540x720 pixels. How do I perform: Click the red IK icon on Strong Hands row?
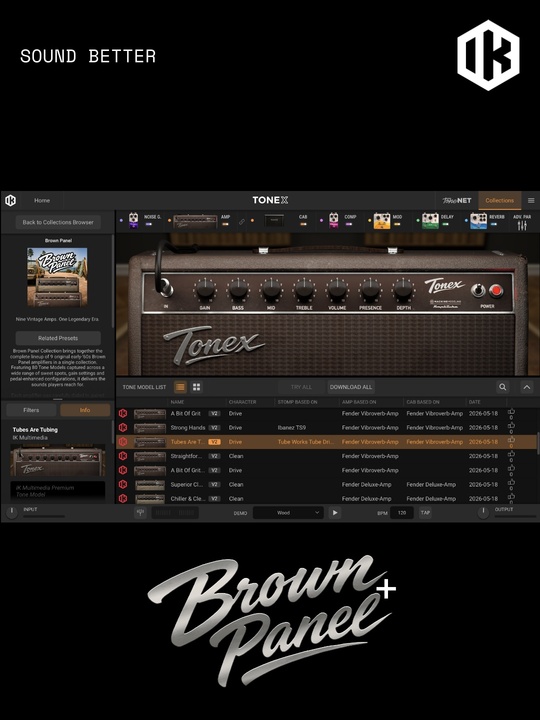tap(123, 428)
